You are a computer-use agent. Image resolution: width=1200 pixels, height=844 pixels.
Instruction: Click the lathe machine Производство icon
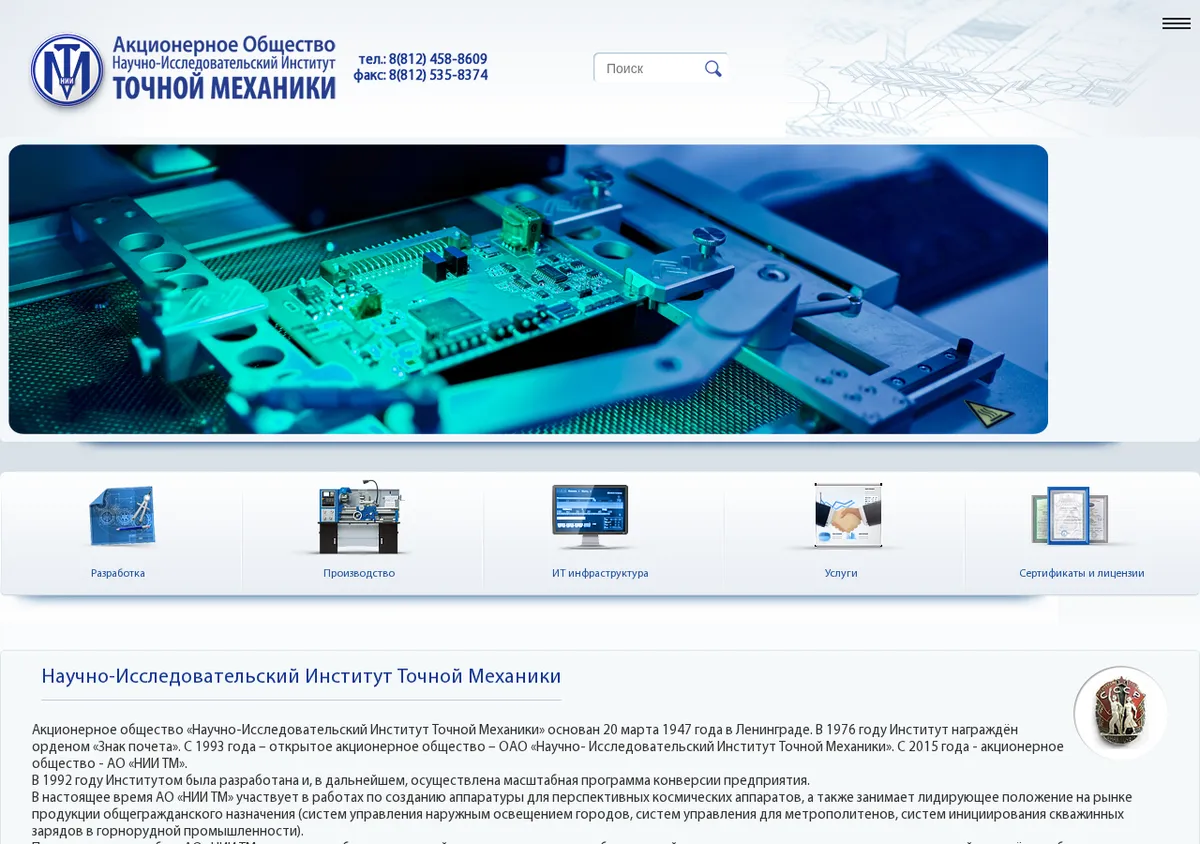point(360,517)
